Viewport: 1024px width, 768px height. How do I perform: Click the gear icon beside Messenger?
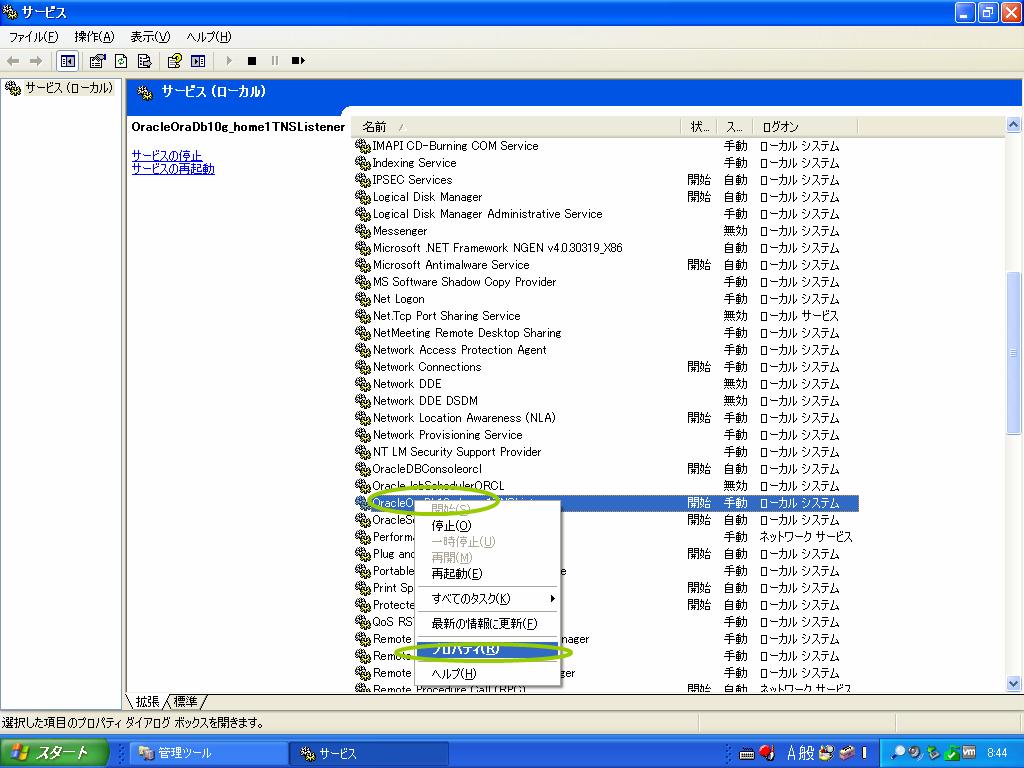click(362, 231)
